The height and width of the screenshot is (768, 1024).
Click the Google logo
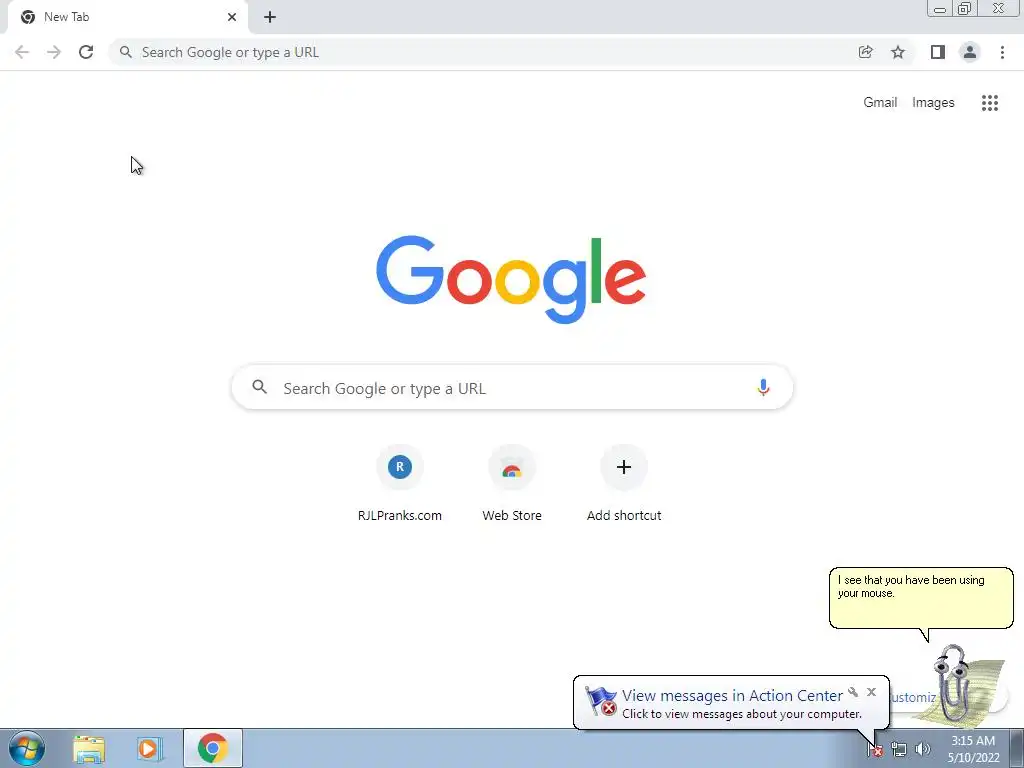point(511,280)
